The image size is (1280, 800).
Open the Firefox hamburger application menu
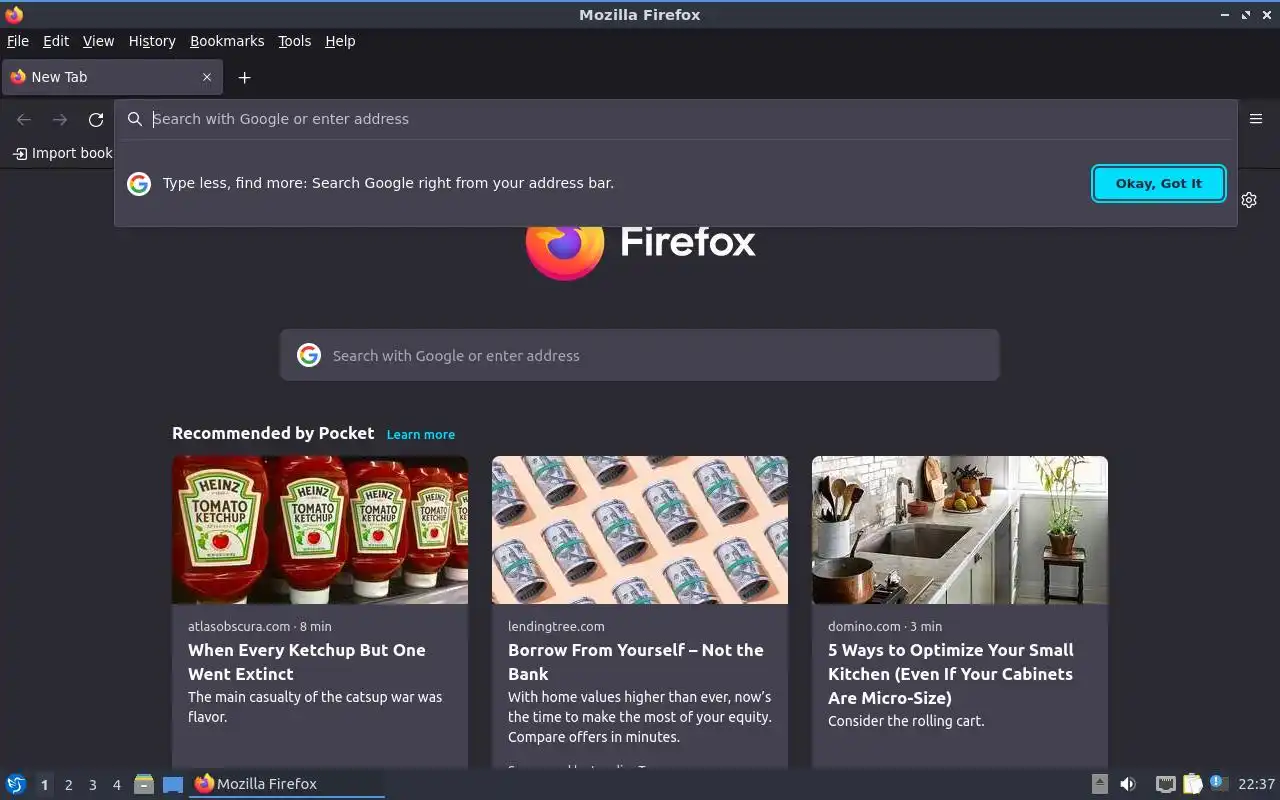click(1256, 119)
